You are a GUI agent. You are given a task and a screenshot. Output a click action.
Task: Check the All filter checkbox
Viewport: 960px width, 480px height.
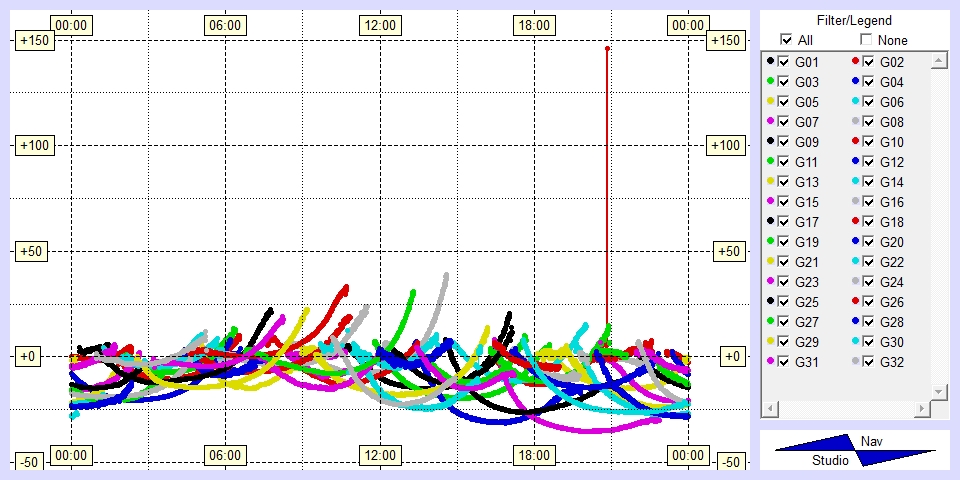click(x=786, y=40)
